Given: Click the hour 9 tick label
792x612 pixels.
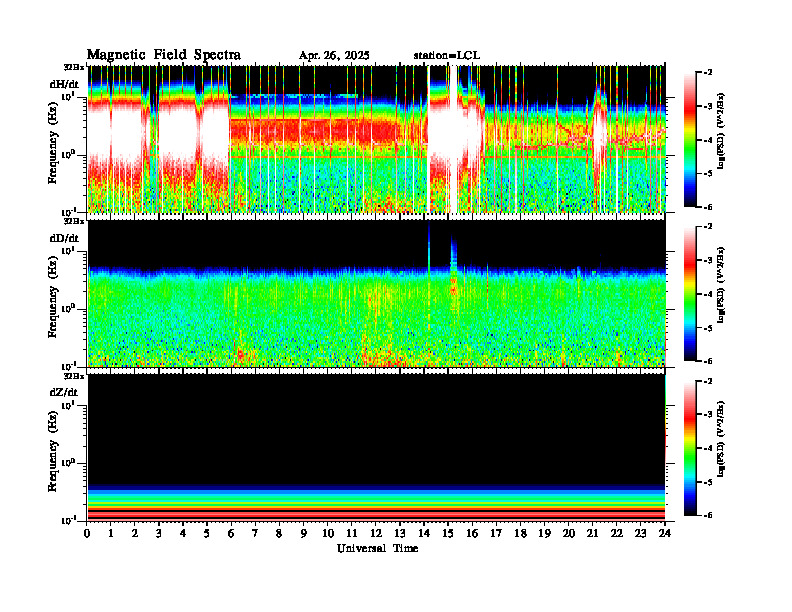Looking at the screenshot, I should coord(304,534).
